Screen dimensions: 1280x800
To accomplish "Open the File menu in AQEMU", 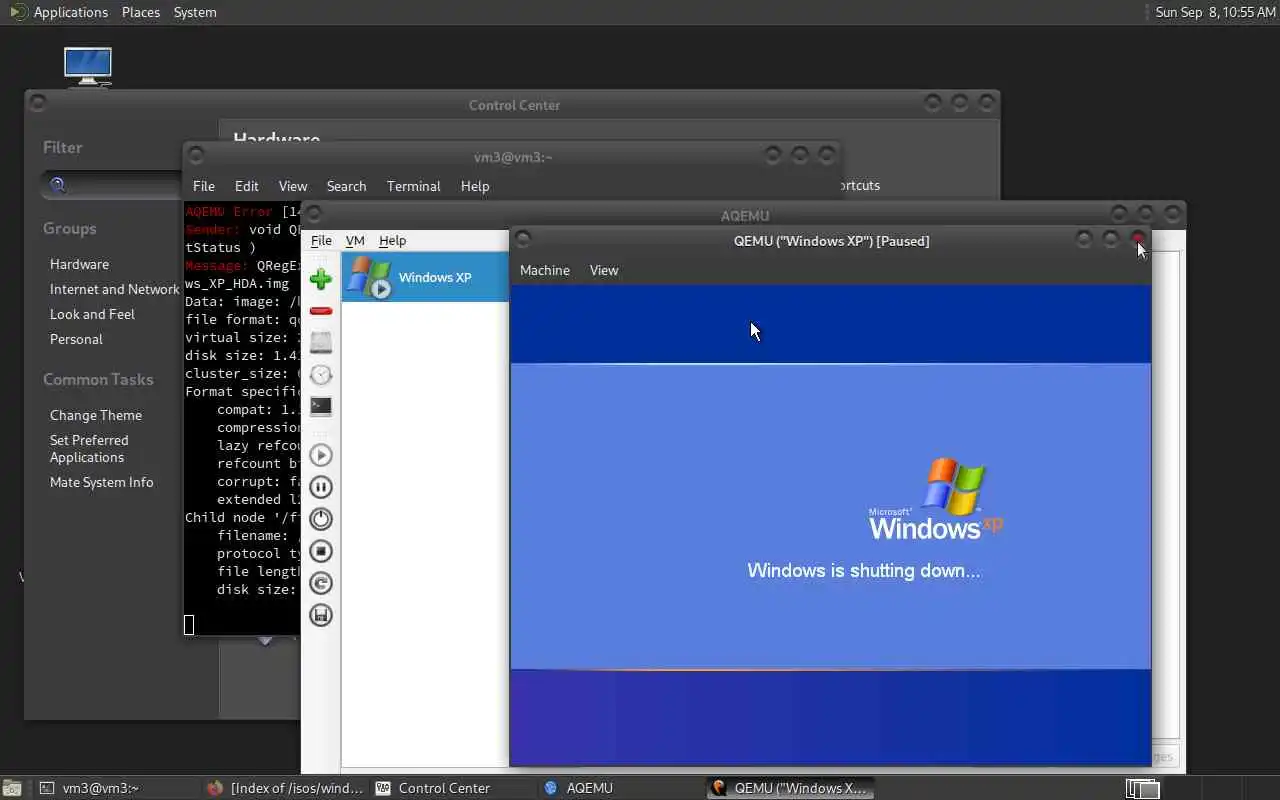I will tap(321, 240).
